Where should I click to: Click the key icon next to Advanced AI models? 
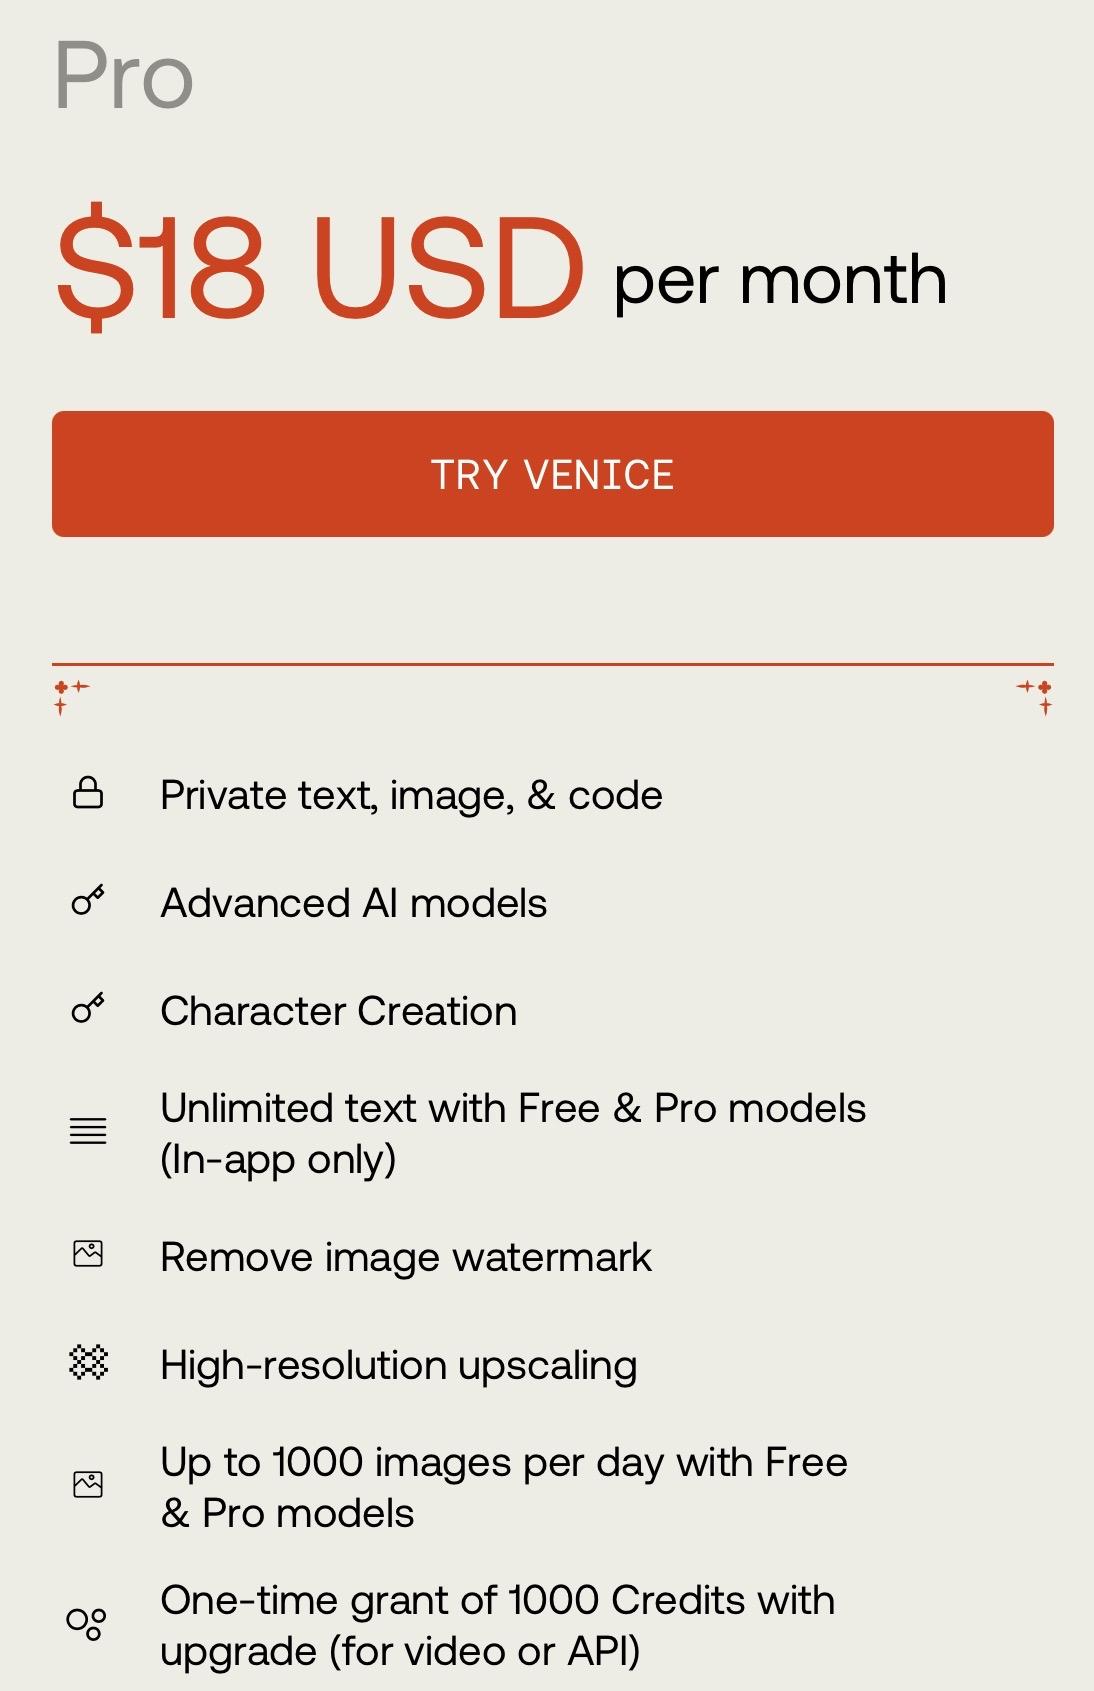(x=88, y=901)
